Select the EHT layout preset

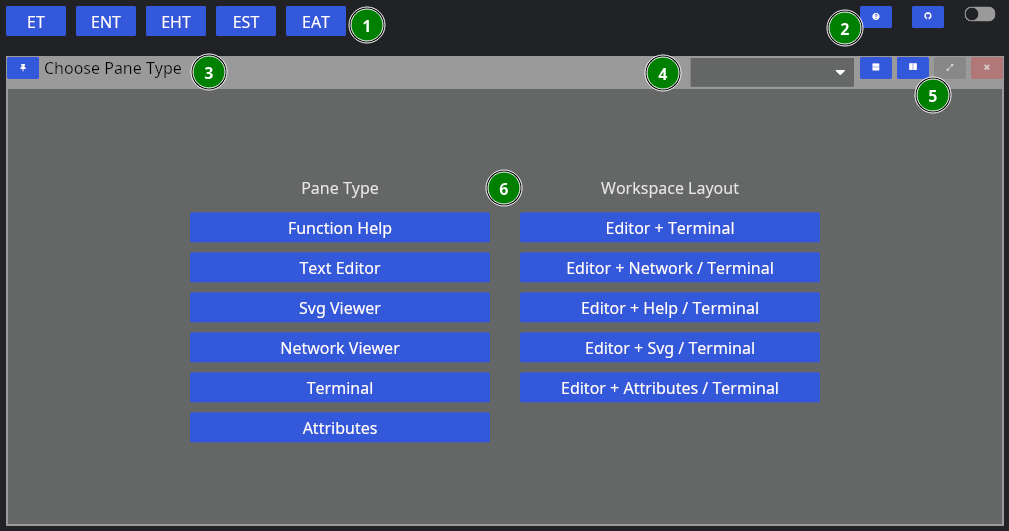point(176,22)
